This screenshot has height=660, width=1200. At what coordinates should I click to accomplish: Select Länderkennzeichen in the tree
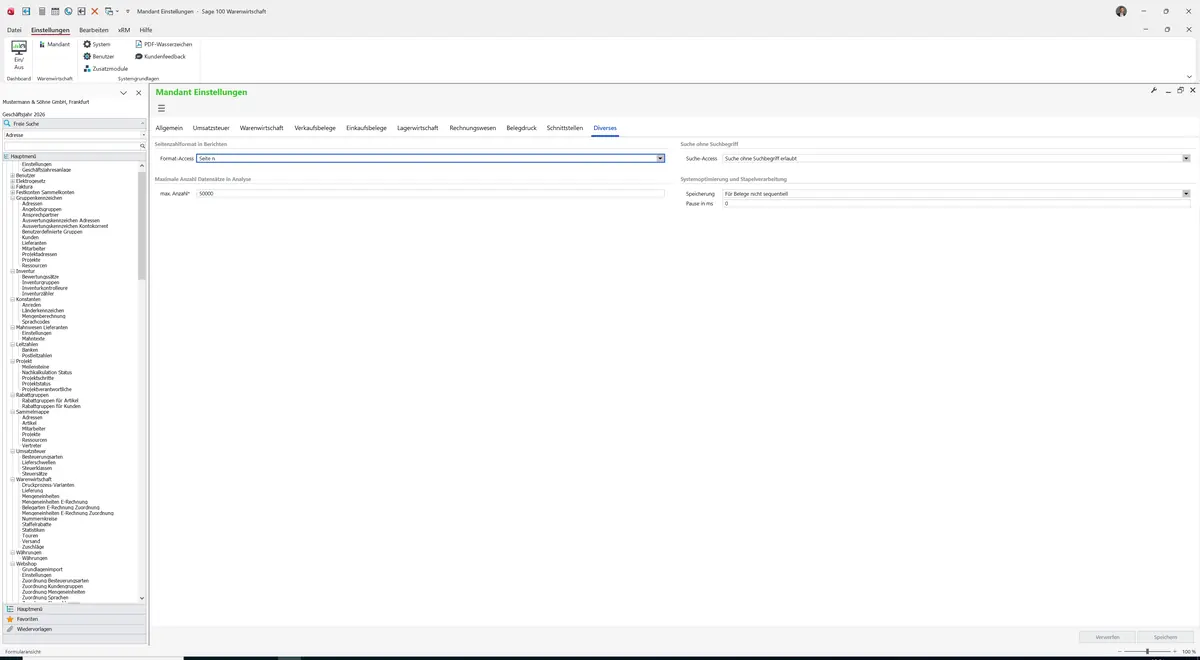pos(44,310)
